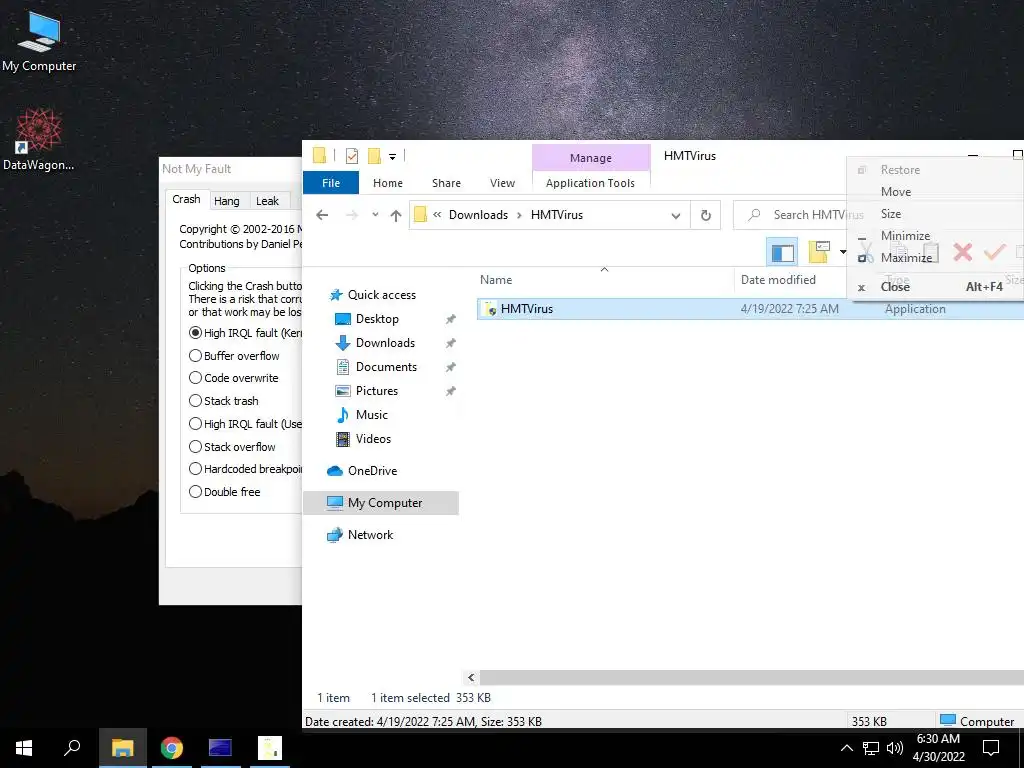Image resolution: width=1024 pixels, height=768 pixels.
Task: Click the Desktop icon in Quick access
Action: coord(342,319)
